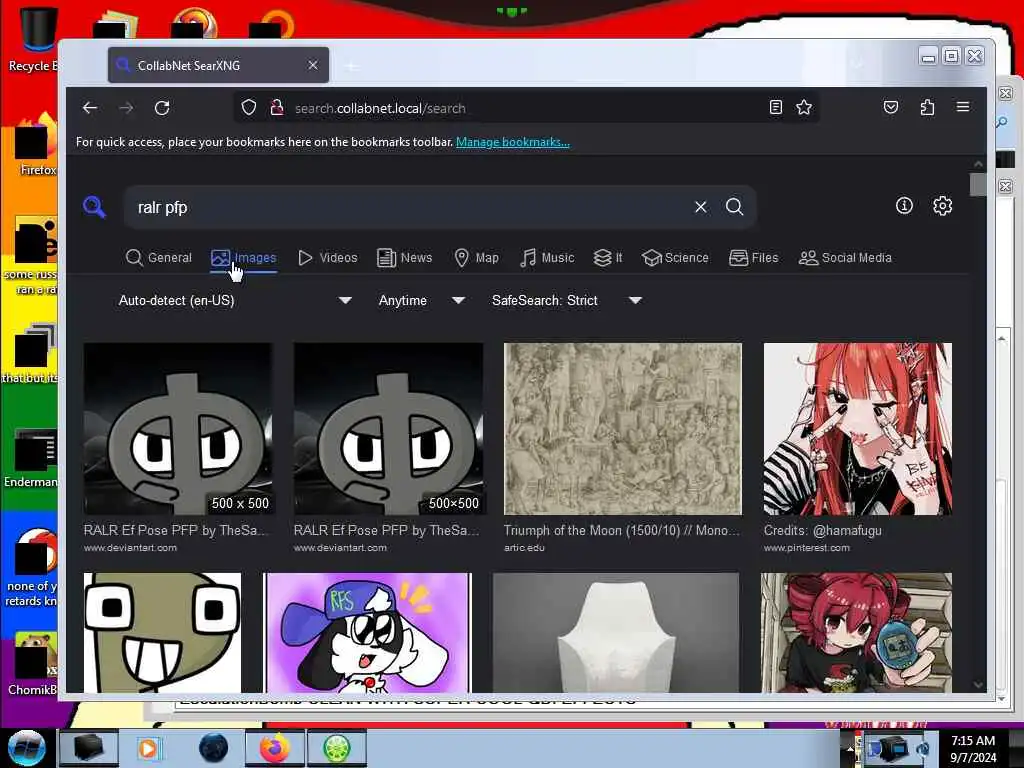Clear the search query with X icon
Screen dimensions: 1024x768
pos(701,207)
